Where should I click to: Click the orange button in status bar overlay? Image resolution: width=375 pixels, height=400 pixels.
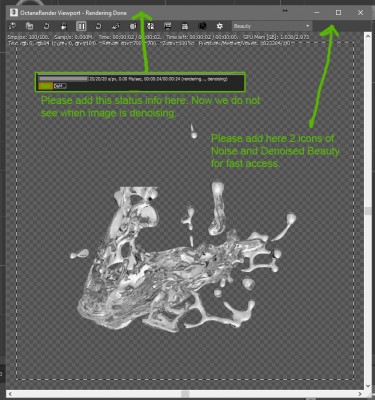46,86
